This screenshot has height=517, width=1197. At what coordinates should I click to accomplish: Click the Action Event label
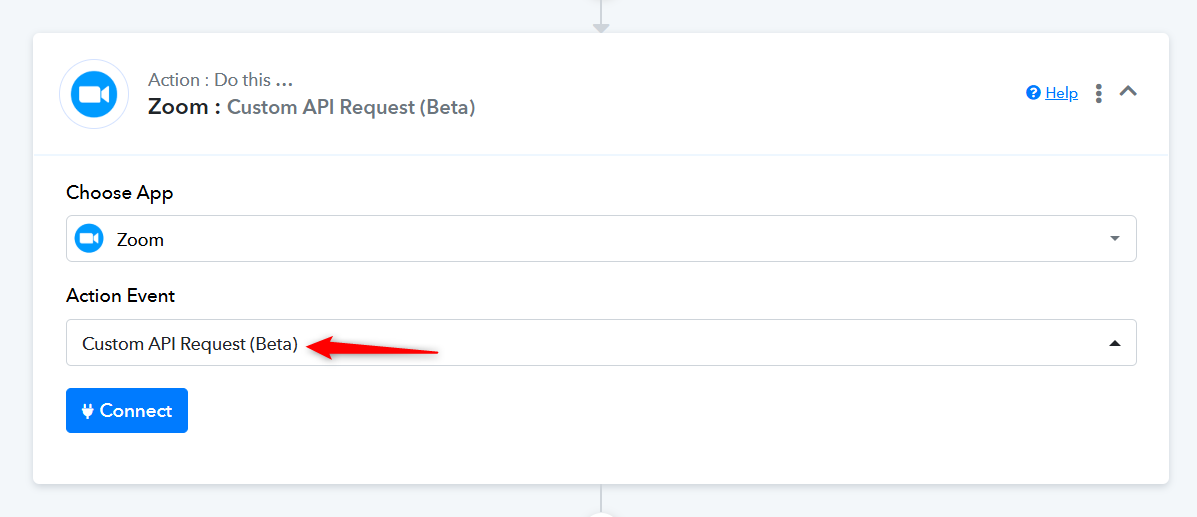coord(121,296)
